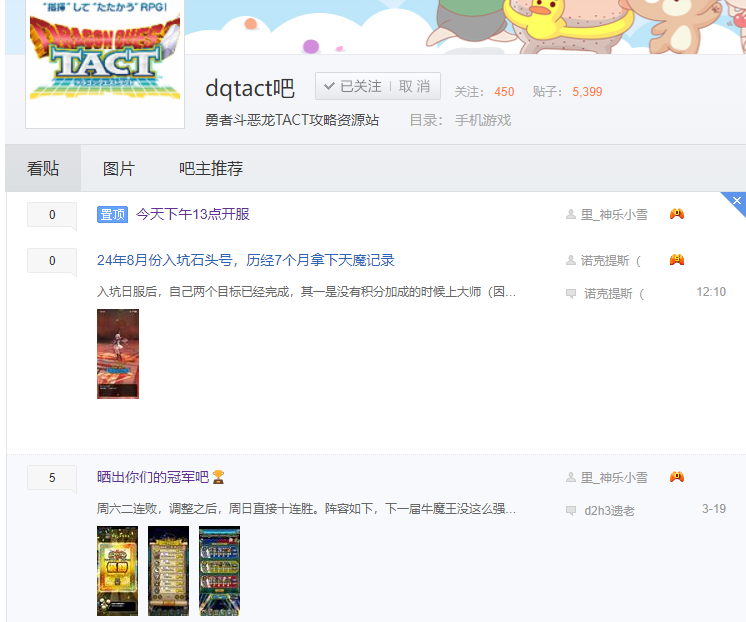Click the 3-19 last reply date
This screenshot has width=746, height=622.
coord(714,509)
